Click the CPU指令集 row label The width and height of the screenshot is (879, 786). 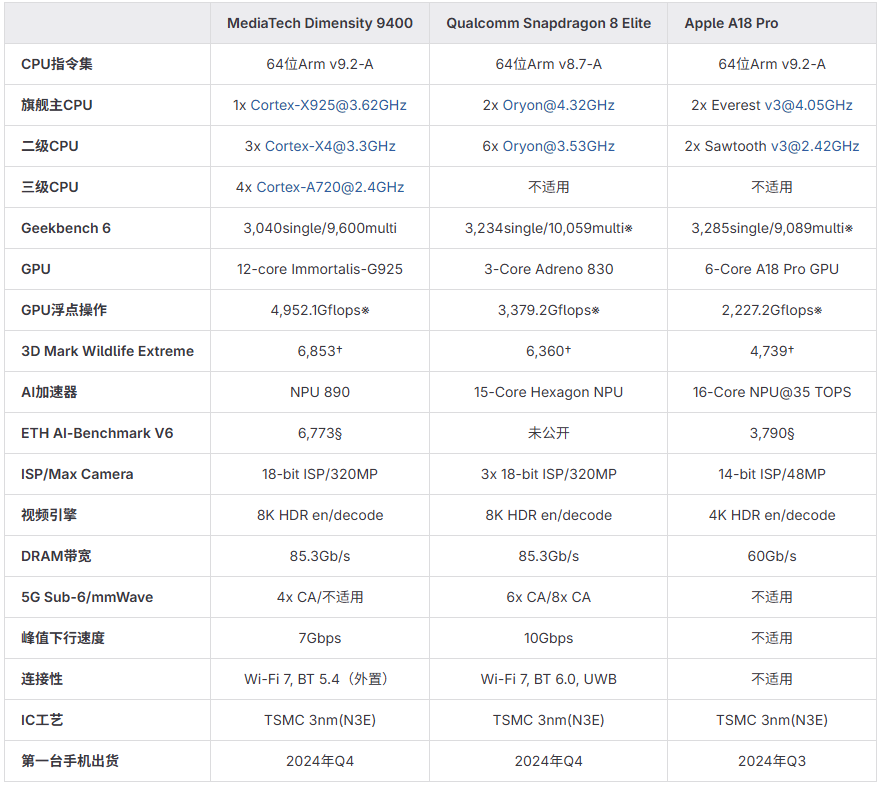[57, 64]
